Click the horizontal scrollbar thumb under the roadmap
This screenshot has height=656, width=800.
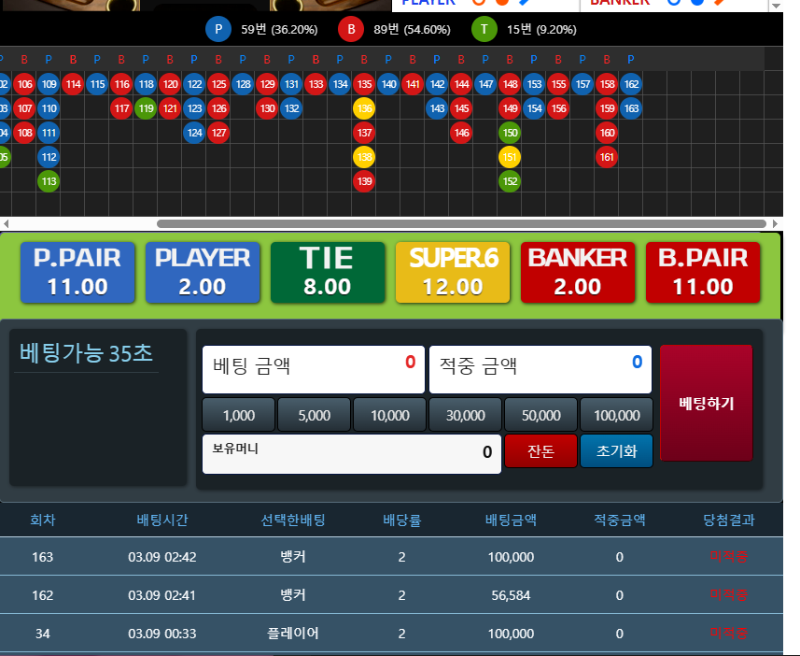click(x=462, y=224)
